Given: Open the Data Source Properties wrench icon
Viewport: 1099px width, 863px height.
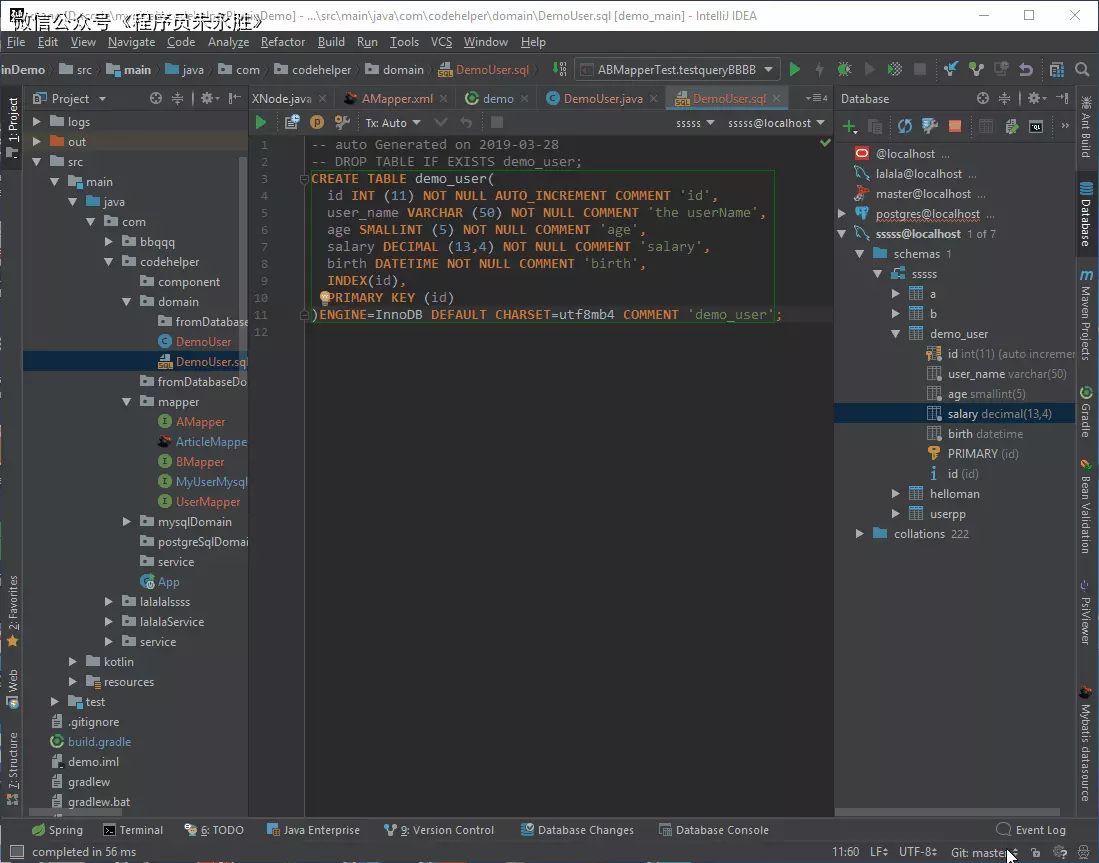Looking at the screenshot, I should tap(929, 126).
